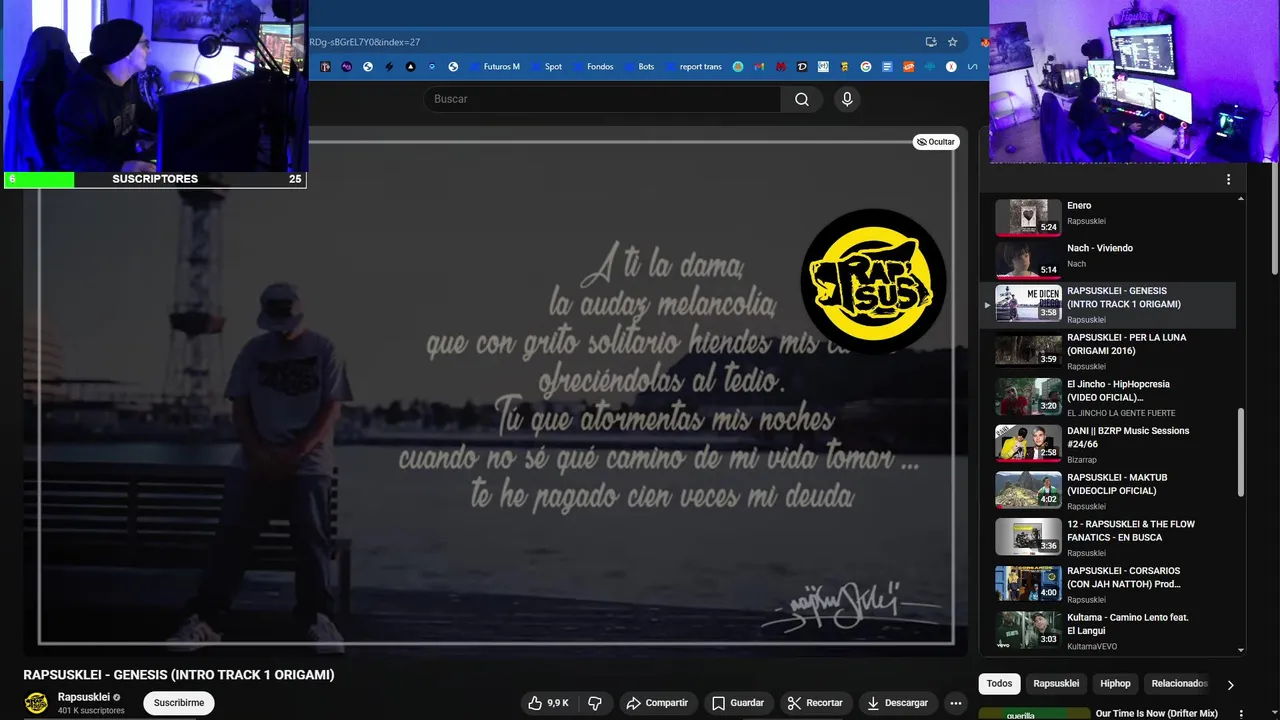
Task: Click the YouTube search magnifier icon
Action: click(802, 99)
